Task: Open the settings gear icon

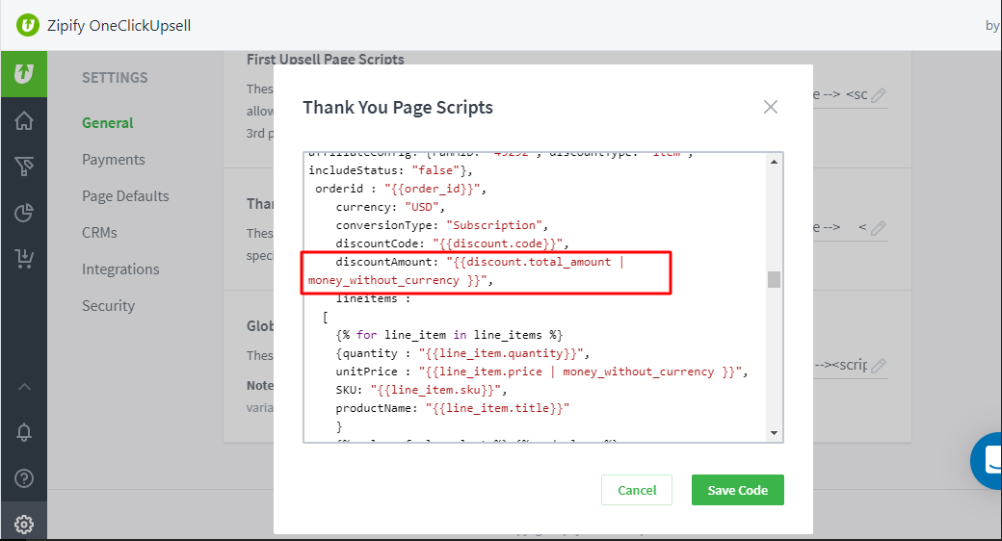Action: pyautogui.click(x=24, y=524)
